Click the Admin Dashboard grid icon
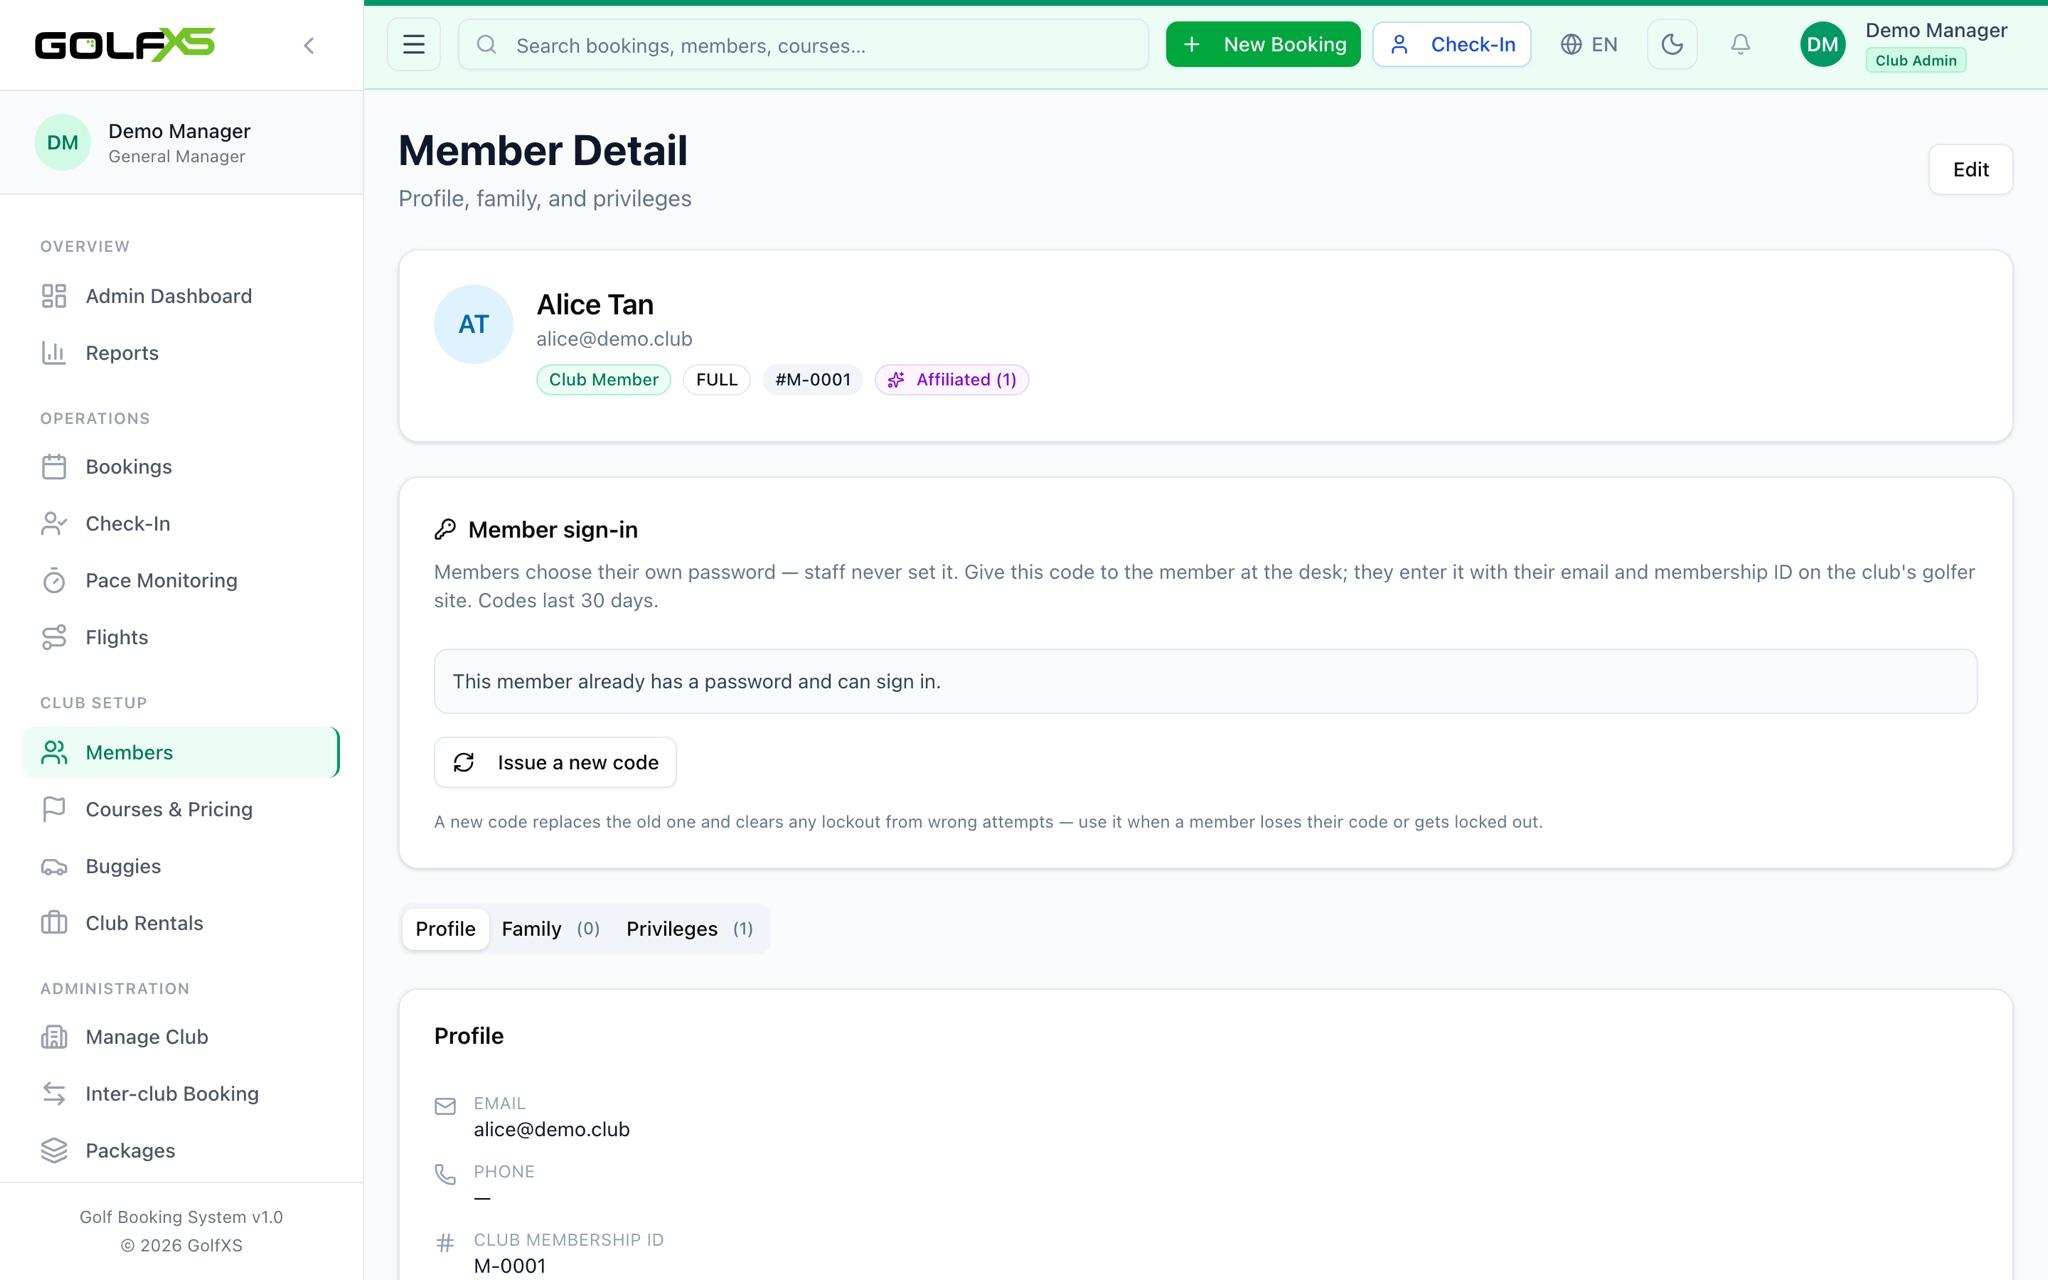 (x=54, y=296)
